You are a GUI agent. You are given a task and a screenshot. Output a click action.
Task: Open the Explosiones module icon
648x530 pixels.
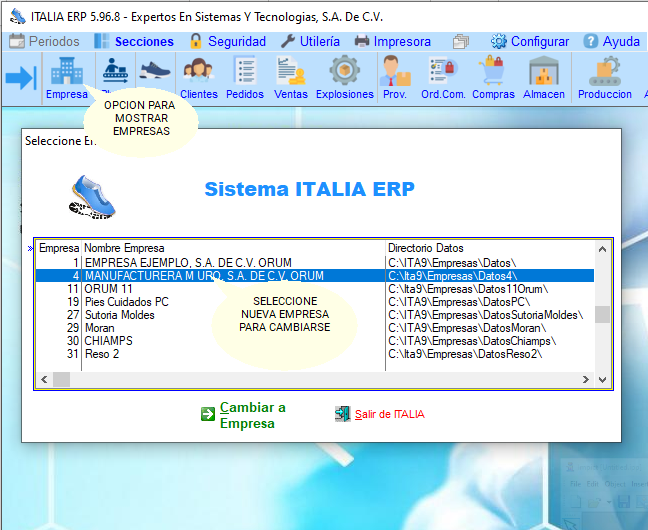[x=345, y=78]
